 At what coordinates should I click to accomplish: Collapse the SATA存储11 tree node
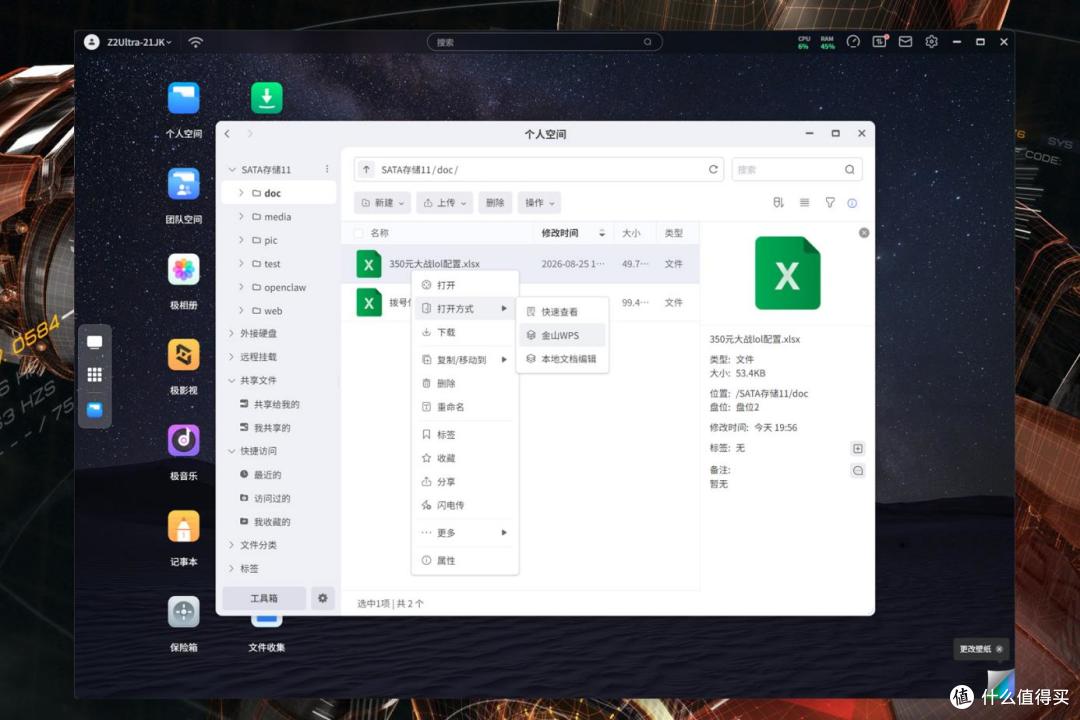(x=232, y=169)
